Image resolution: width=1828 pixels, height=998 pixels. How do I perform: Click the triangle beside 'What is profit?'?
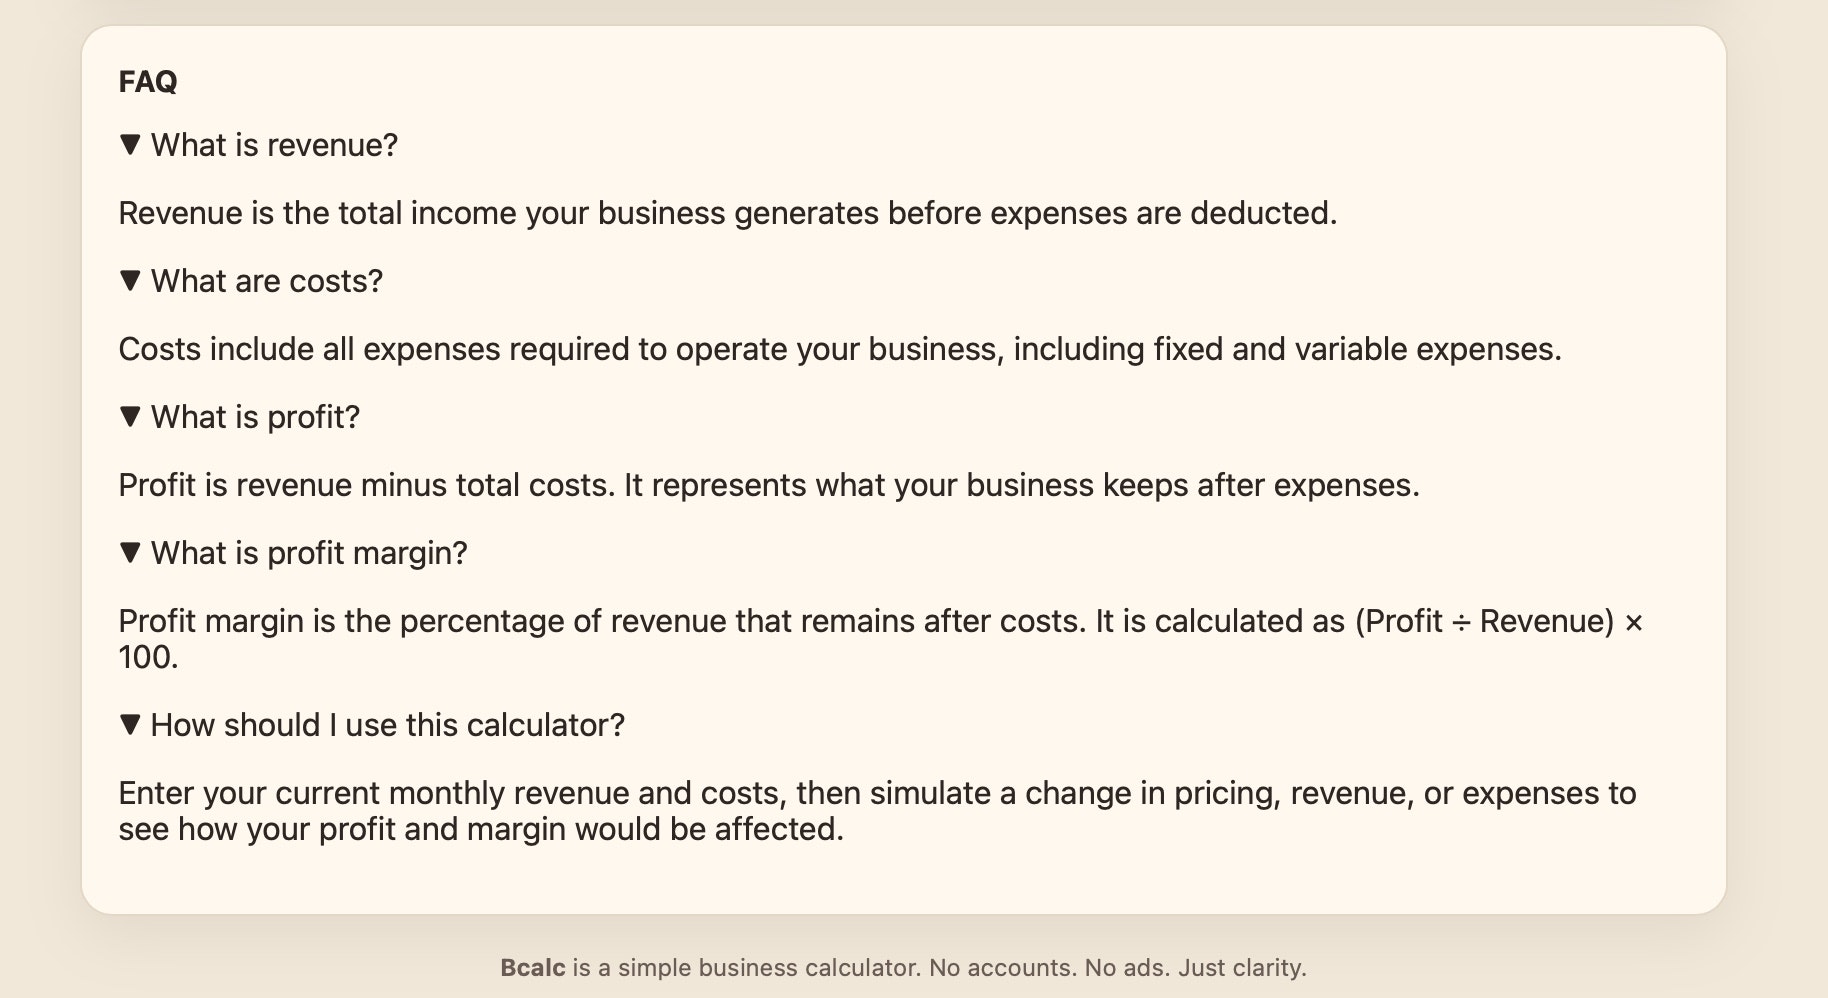click(129, 417)
